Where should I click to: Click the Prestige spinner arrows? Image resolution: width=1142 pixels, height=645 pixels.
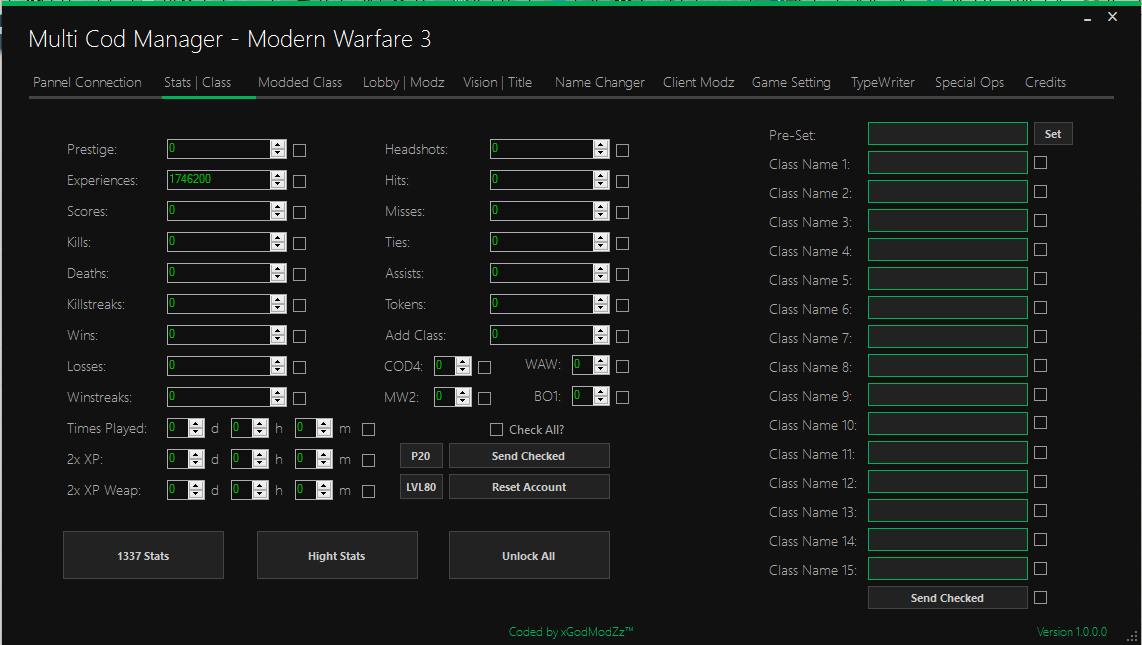[277, 149]
